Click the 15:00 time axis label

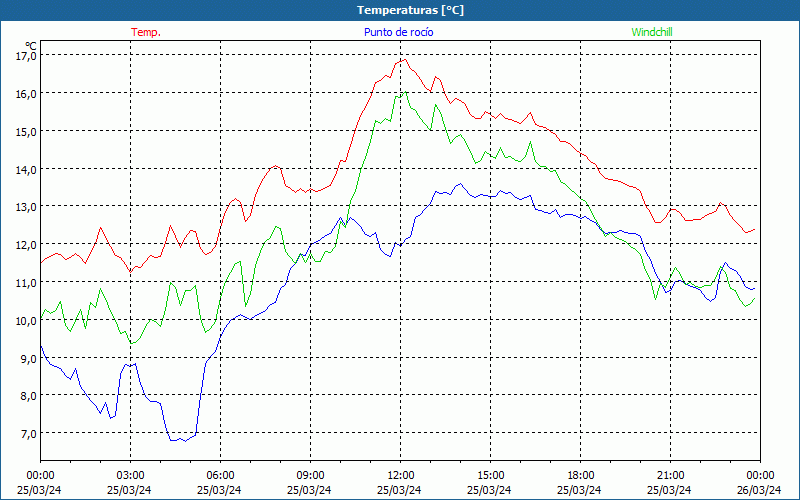[490, 476]
